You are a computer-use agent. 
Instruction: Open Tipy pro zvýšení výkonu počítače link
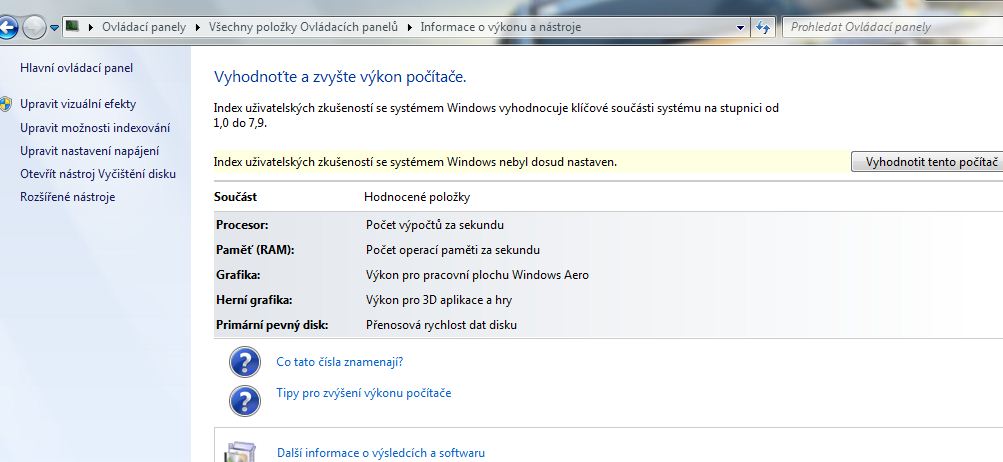tap(364, 393)
